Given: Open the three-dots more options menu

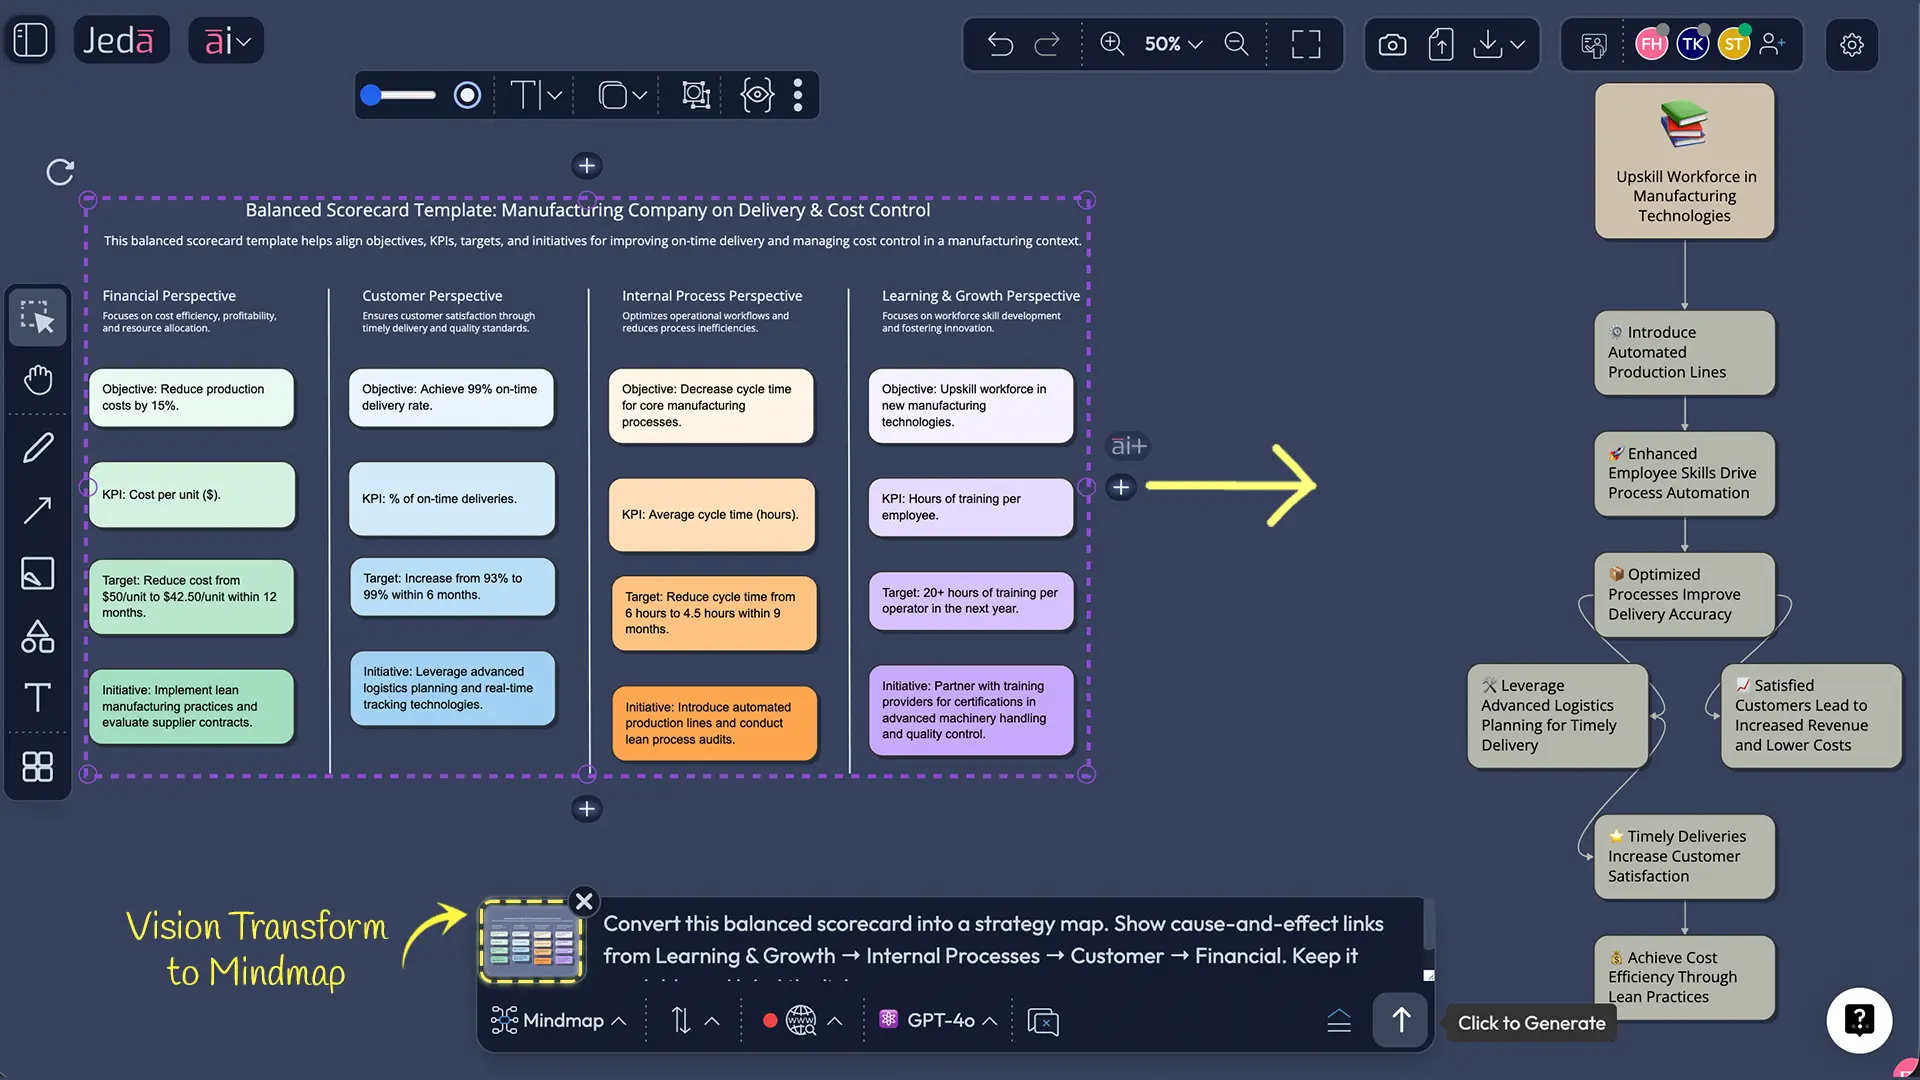Looking at the screenshot, I should 797,95.
